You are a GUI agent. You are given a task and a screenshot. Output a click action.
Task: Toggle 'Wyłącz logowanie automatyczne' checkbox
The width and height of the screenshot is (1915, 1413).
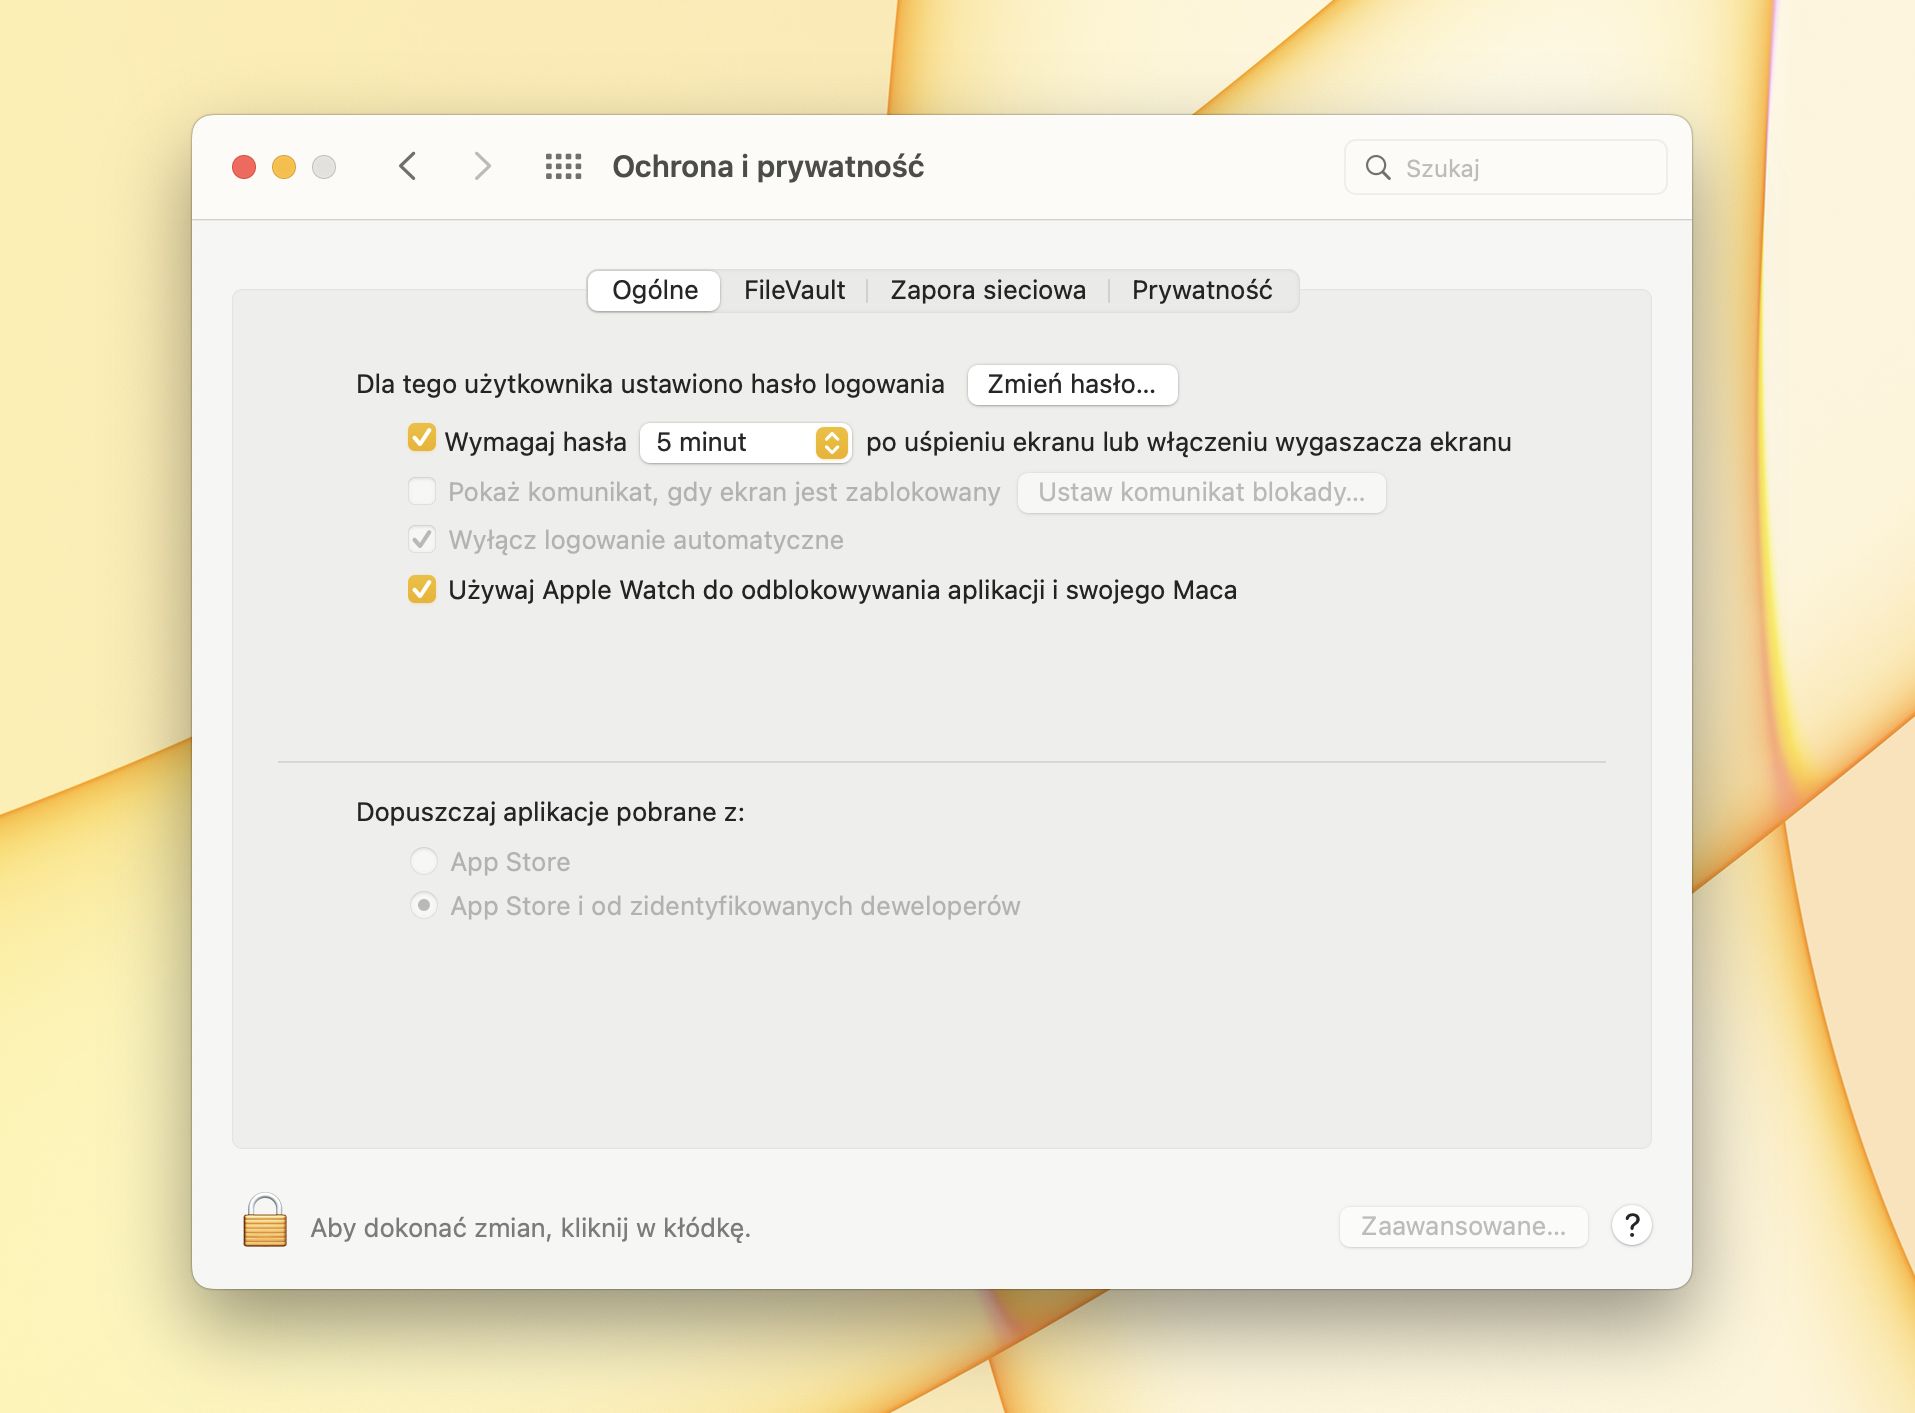pos(421,539)
